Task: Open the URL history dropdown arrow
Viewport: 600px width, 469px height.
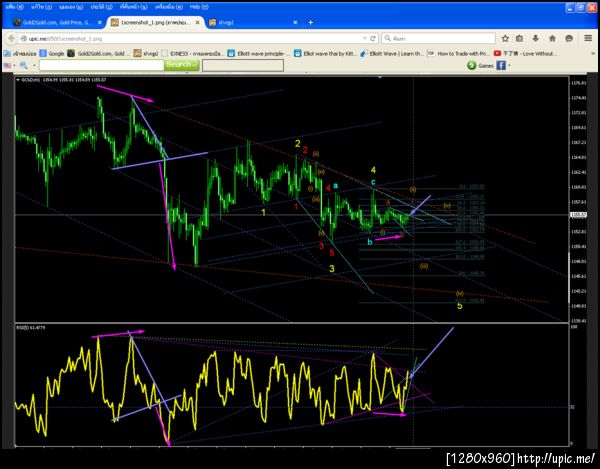Action: (x=364, y=38)
